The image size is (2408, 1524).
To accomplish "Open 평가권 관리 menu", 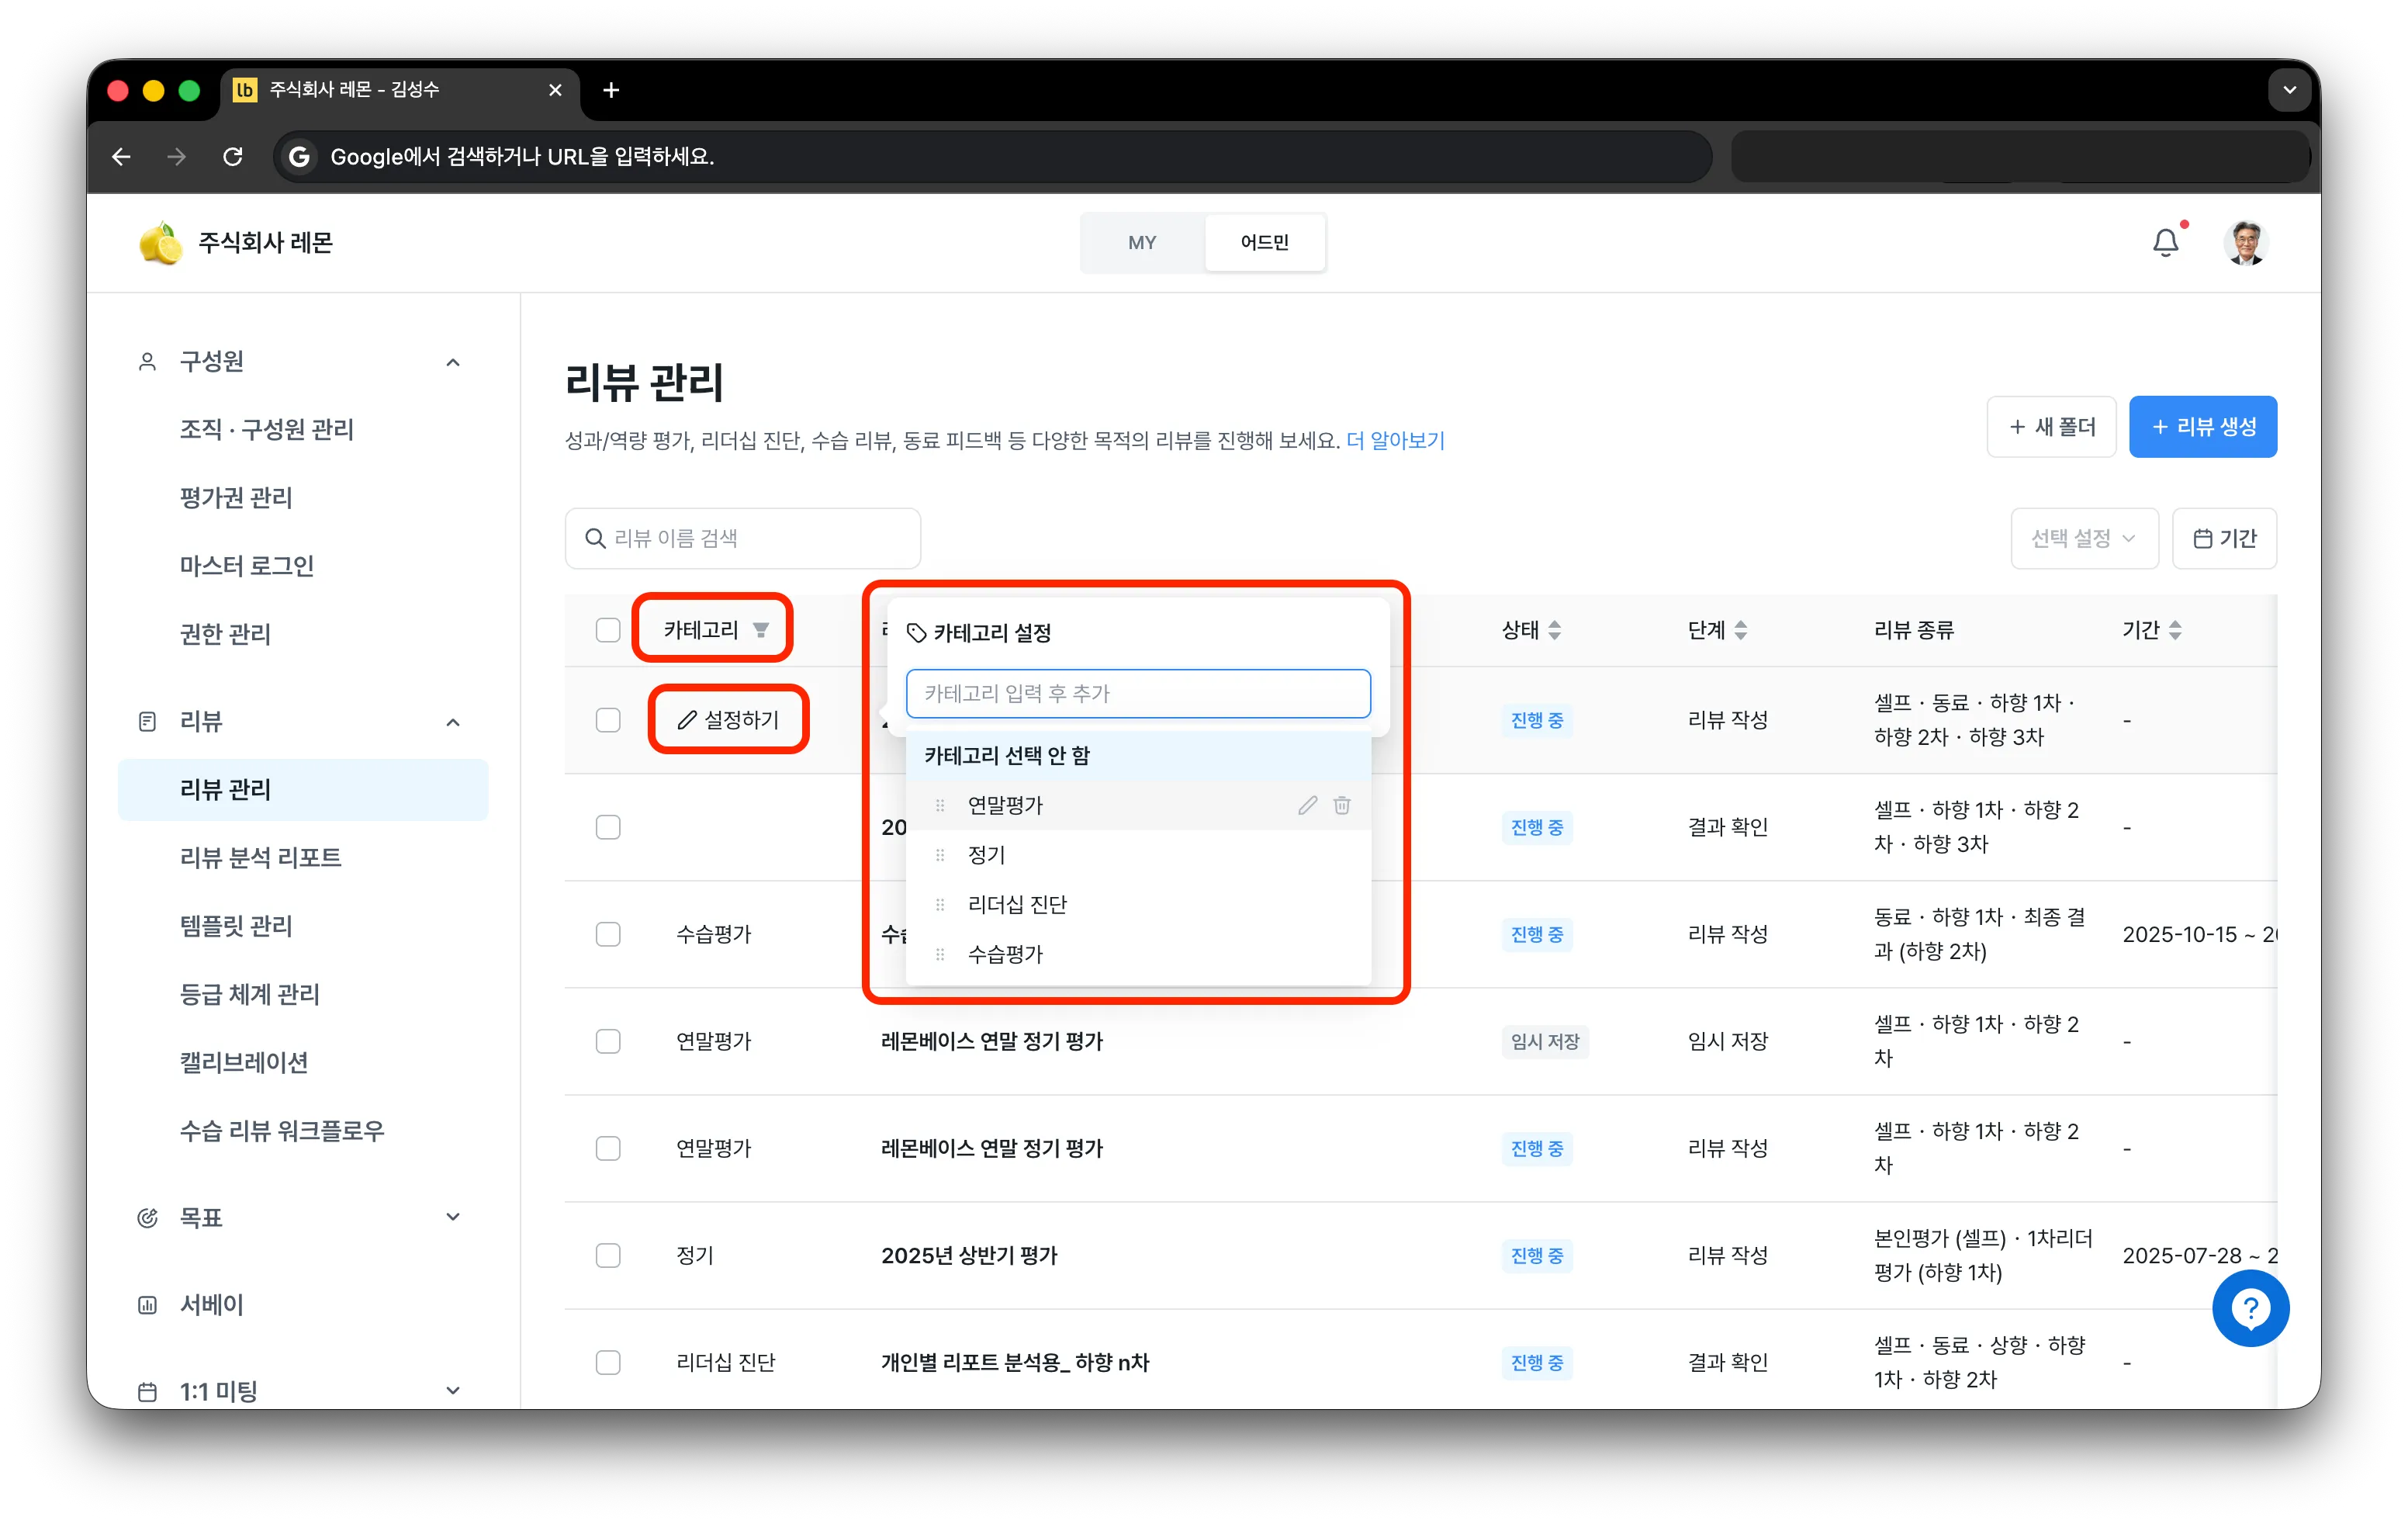I will coord(236,498).
